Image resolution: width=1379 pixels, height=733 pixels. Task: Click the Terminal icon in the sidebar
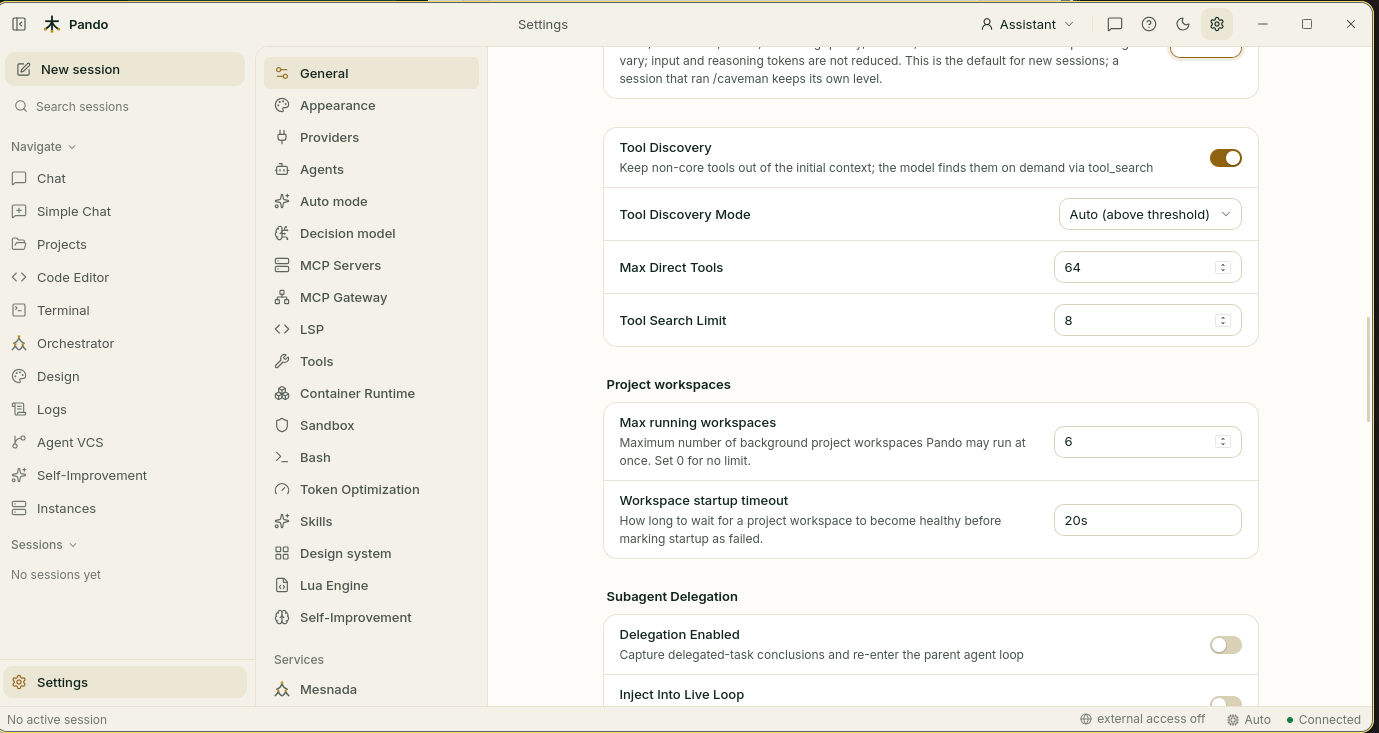point(19,310)
